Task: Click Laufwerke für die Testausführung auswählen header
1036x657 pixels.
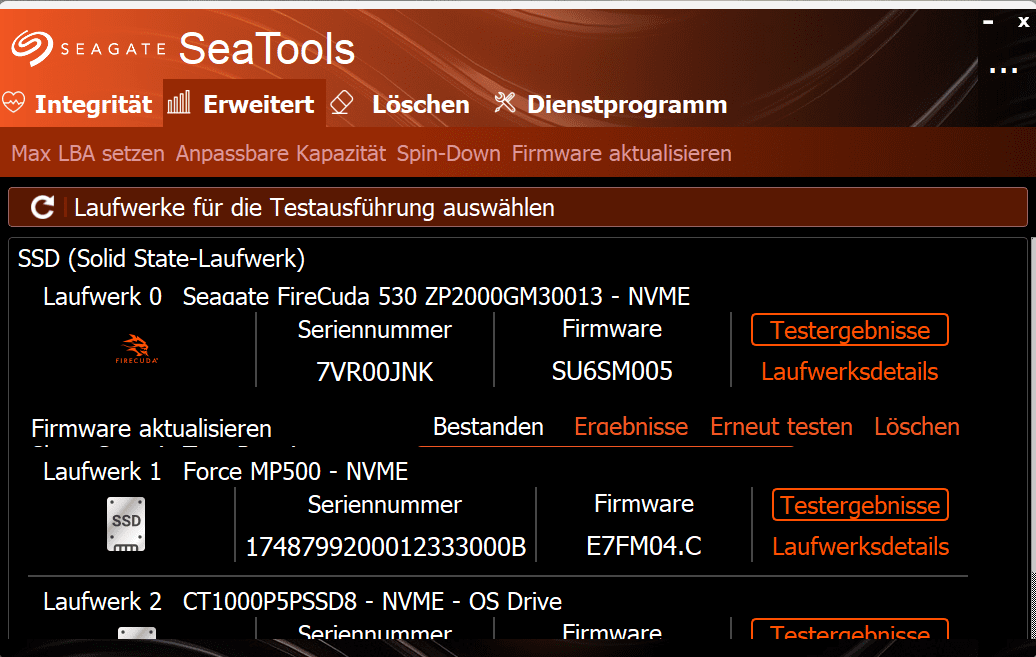Action: coord(314,208)
